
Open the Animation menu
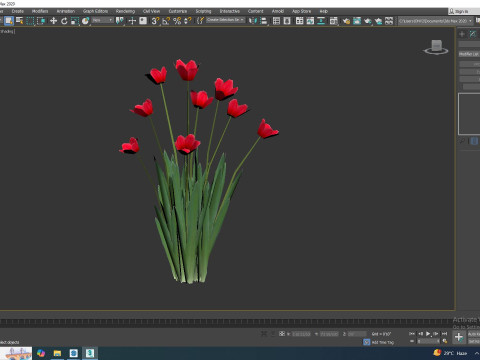66,11
